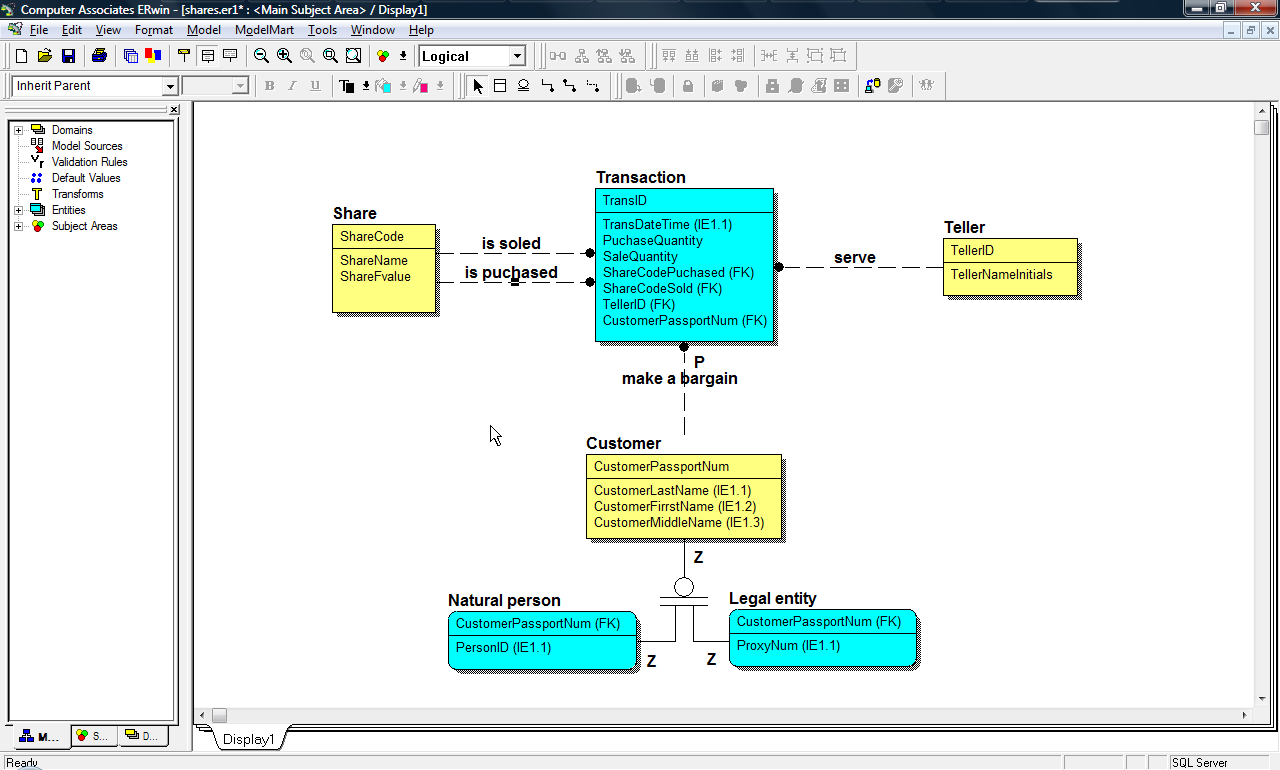Open the text color dropdown arrow

[366, 86]
